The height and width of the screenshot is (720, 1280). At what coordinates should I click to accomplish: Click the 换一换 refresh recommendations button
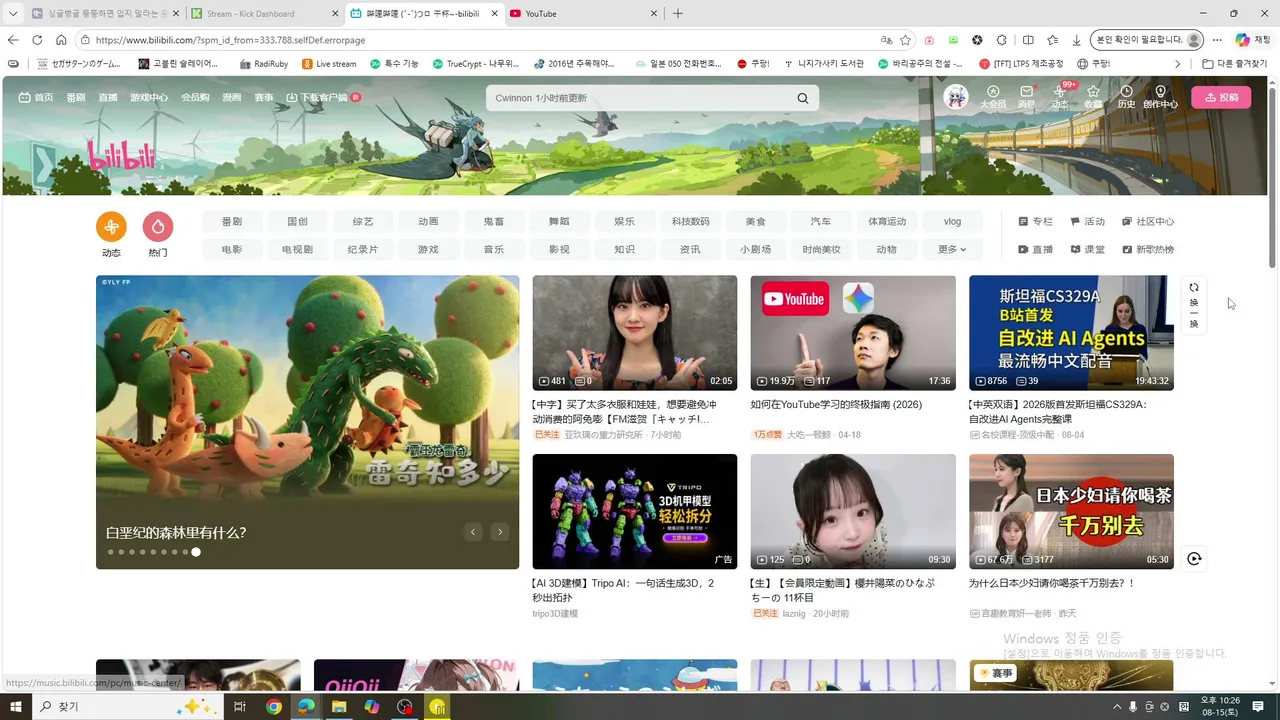pyautogui.click(x=1194, y=305)
